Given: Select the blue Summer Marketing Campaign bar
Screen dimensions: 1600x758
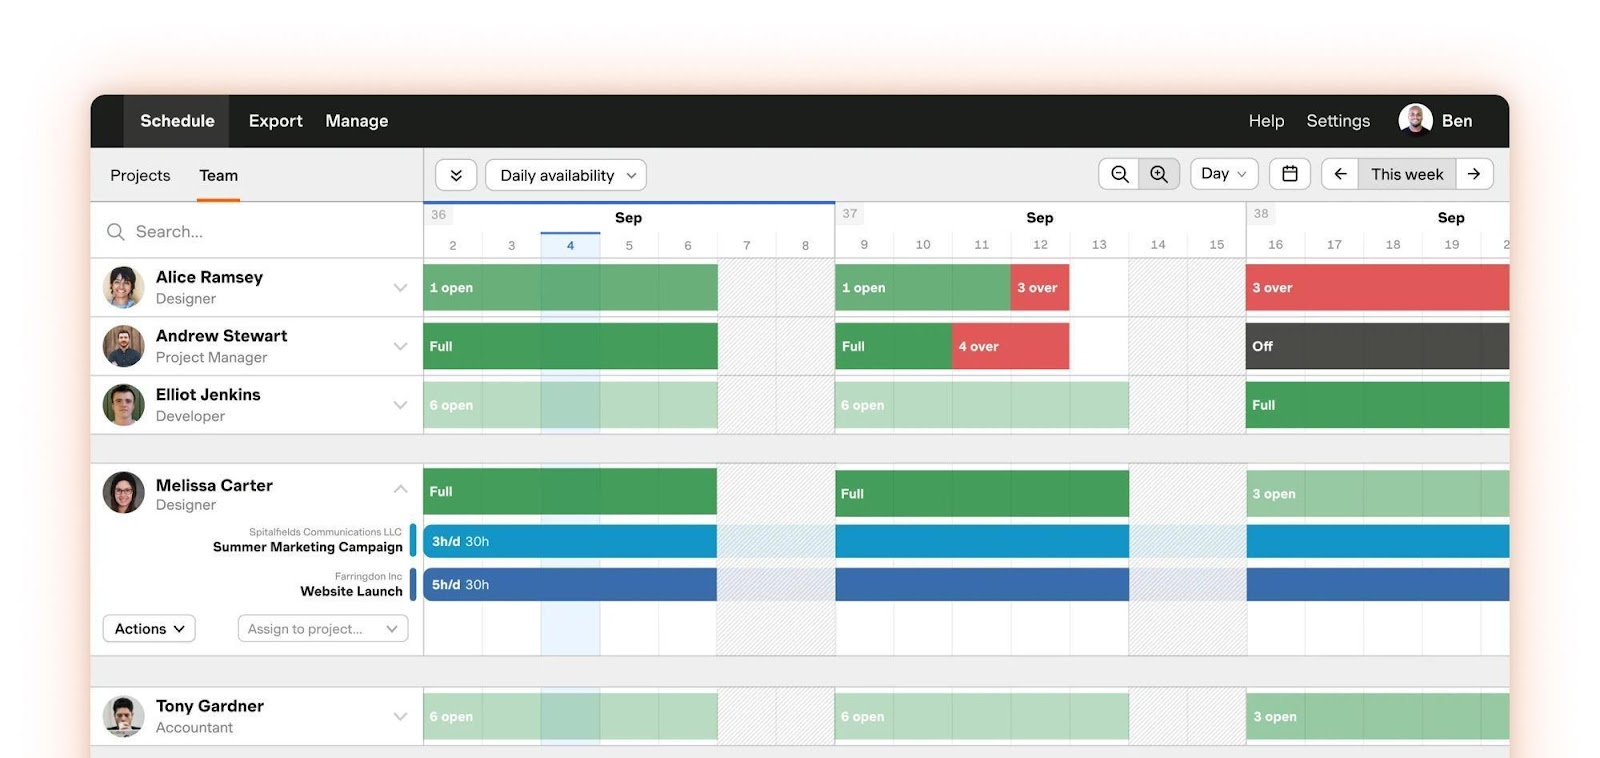Looking at the screenshot, I should click(x=570, y=541).
